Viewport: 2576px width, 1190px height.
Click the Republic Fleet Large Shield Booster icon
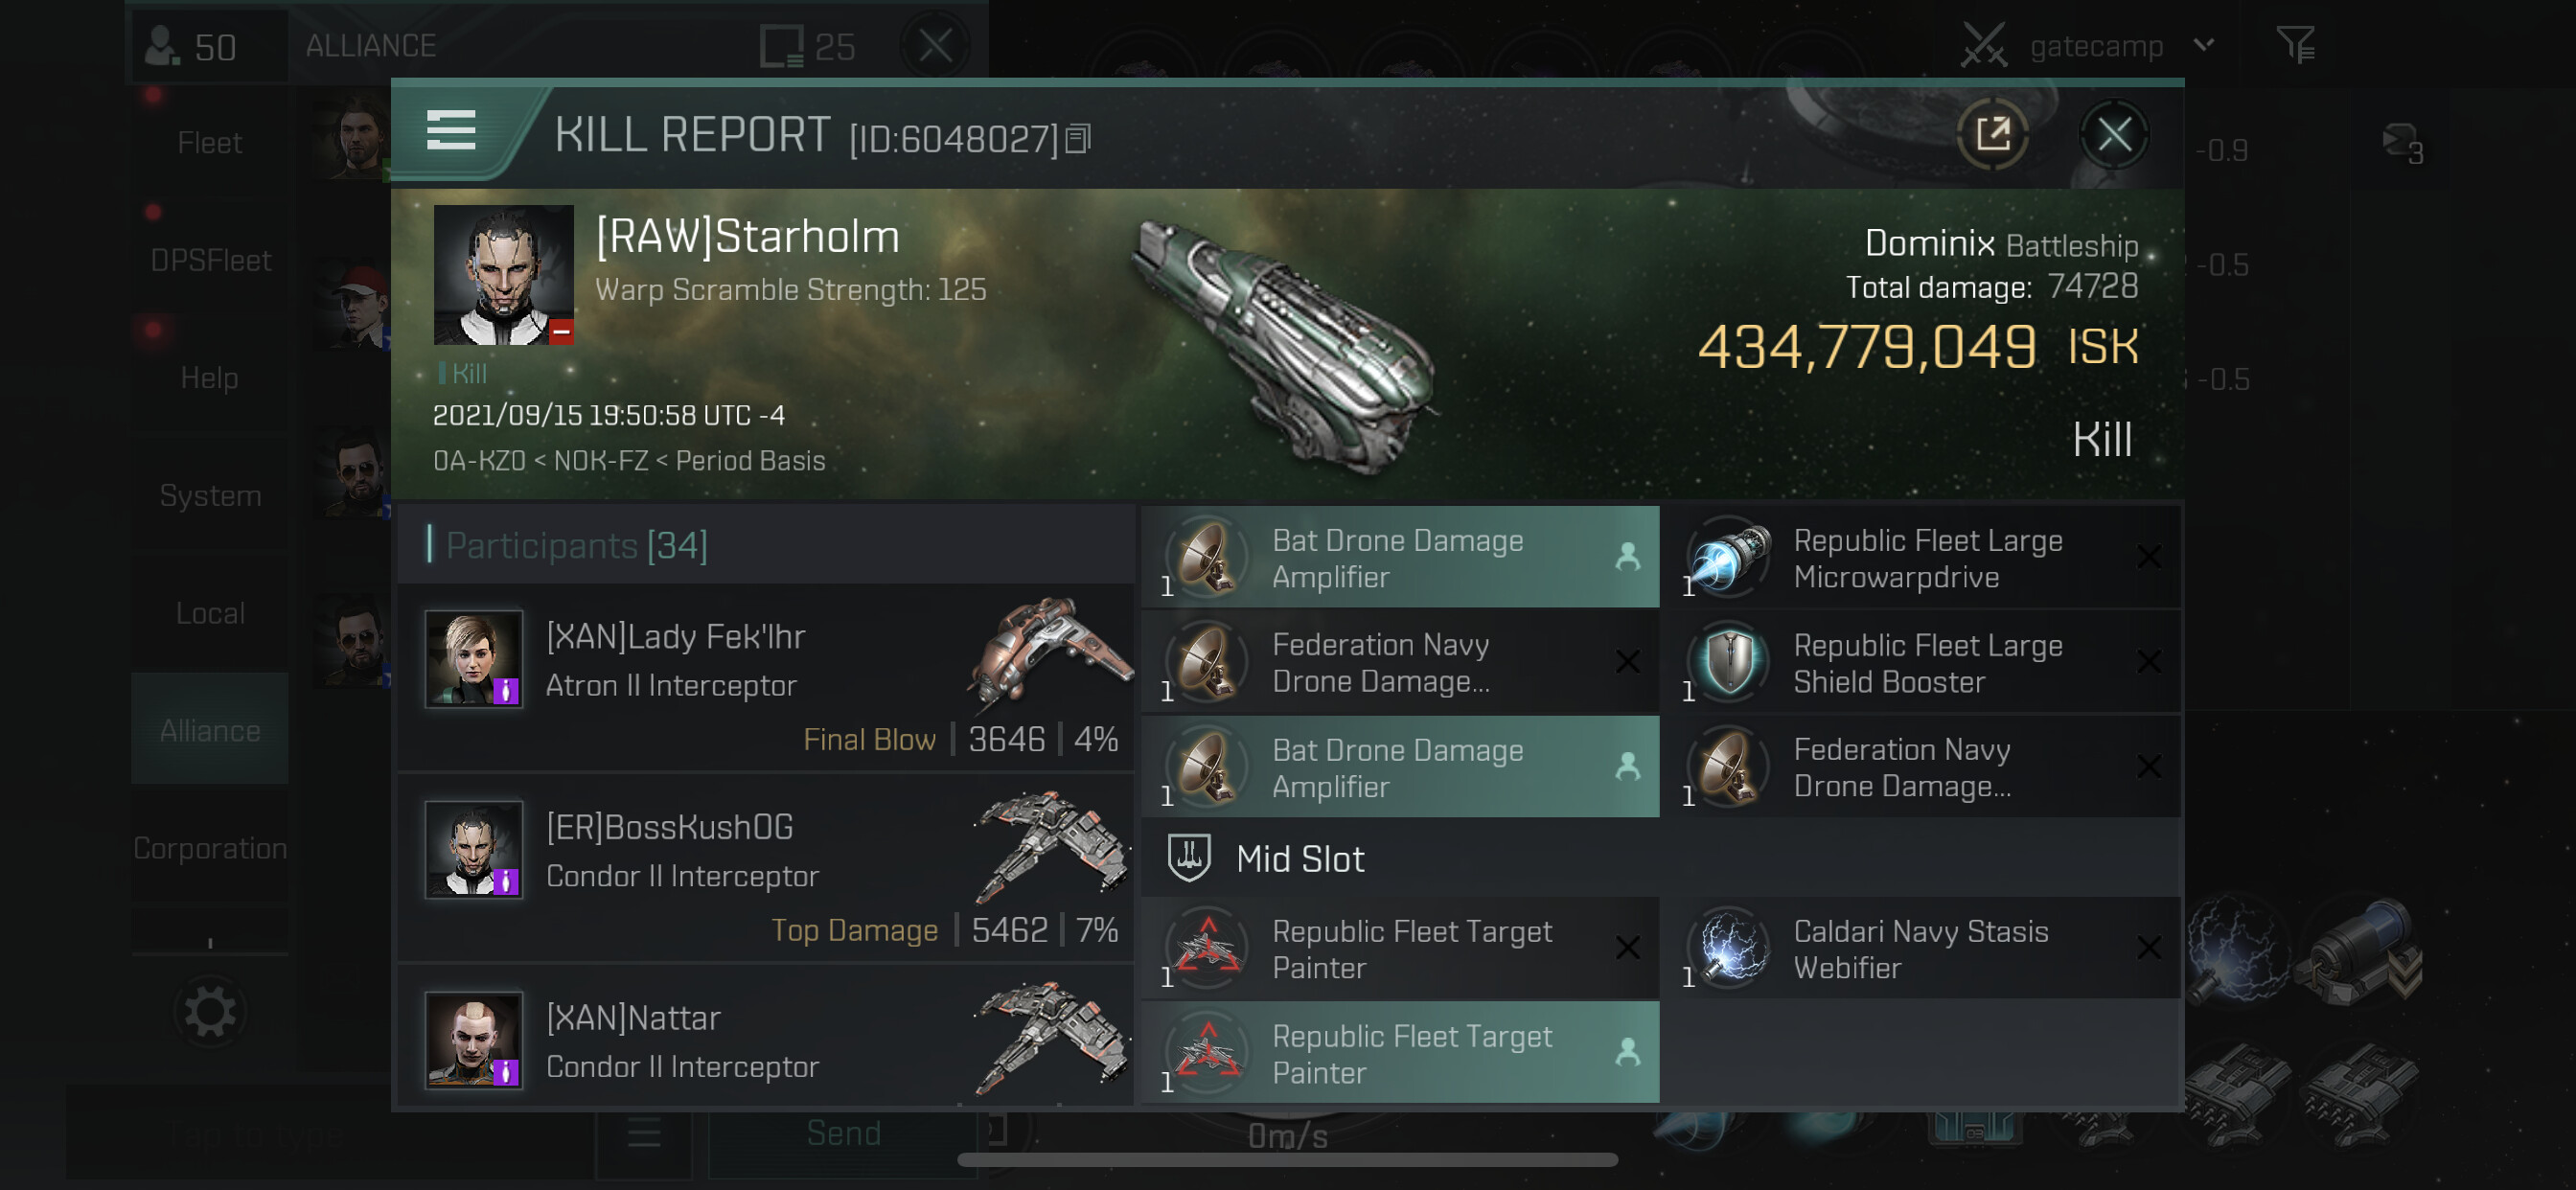pos(1727,663)
